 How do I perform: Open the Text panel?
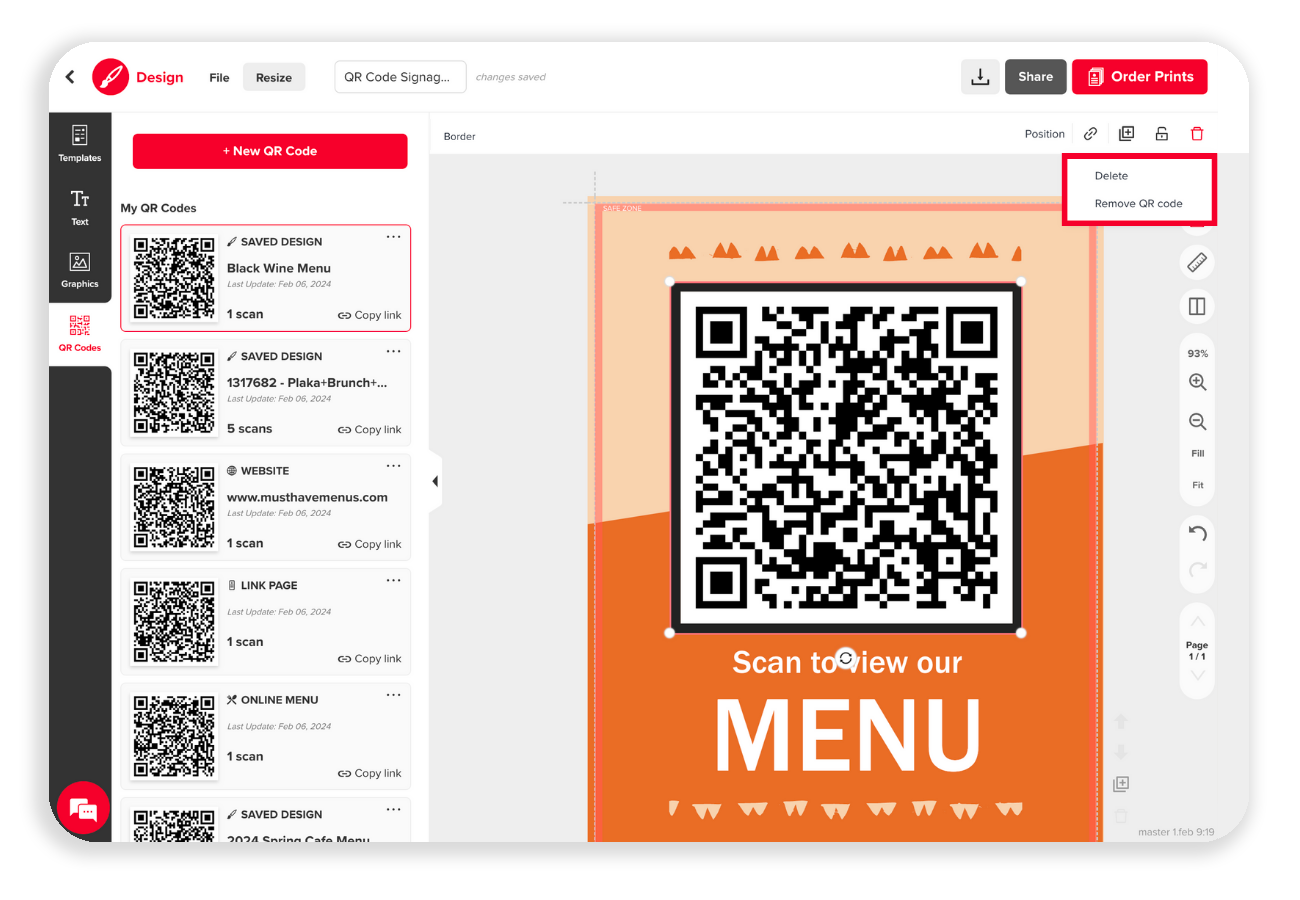80,208
